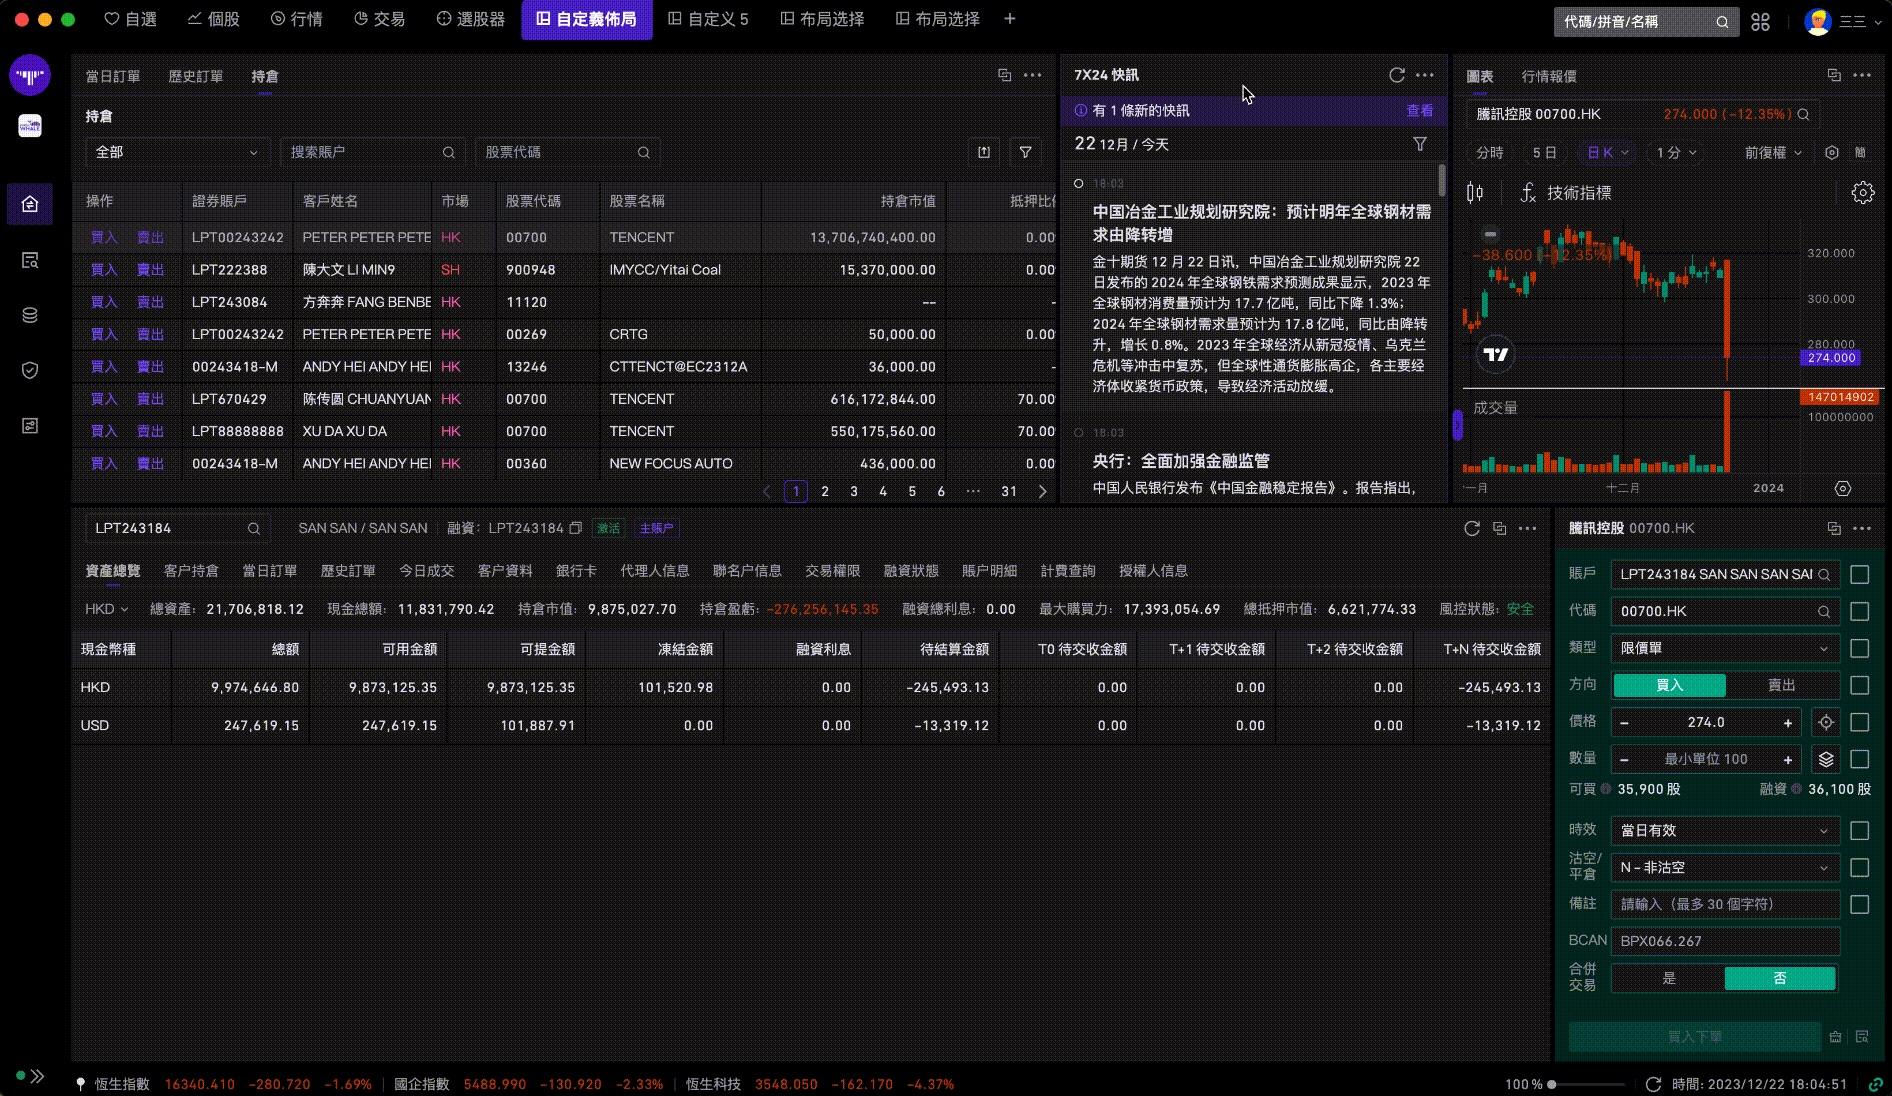1892x1096 pixels.
Task: Toggle checkbox beside 沽空/平倉 field
Action: (1860, 867)
